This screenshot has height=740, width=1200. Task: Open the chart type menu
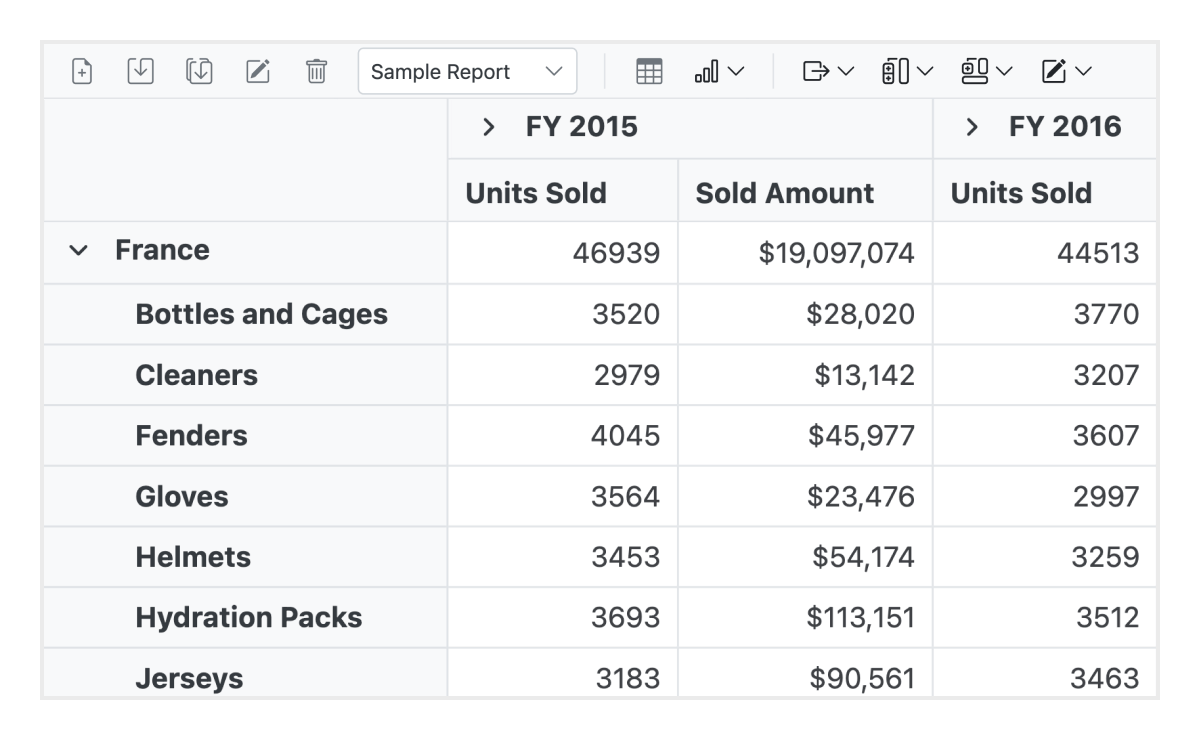click(x=719, y=71)
